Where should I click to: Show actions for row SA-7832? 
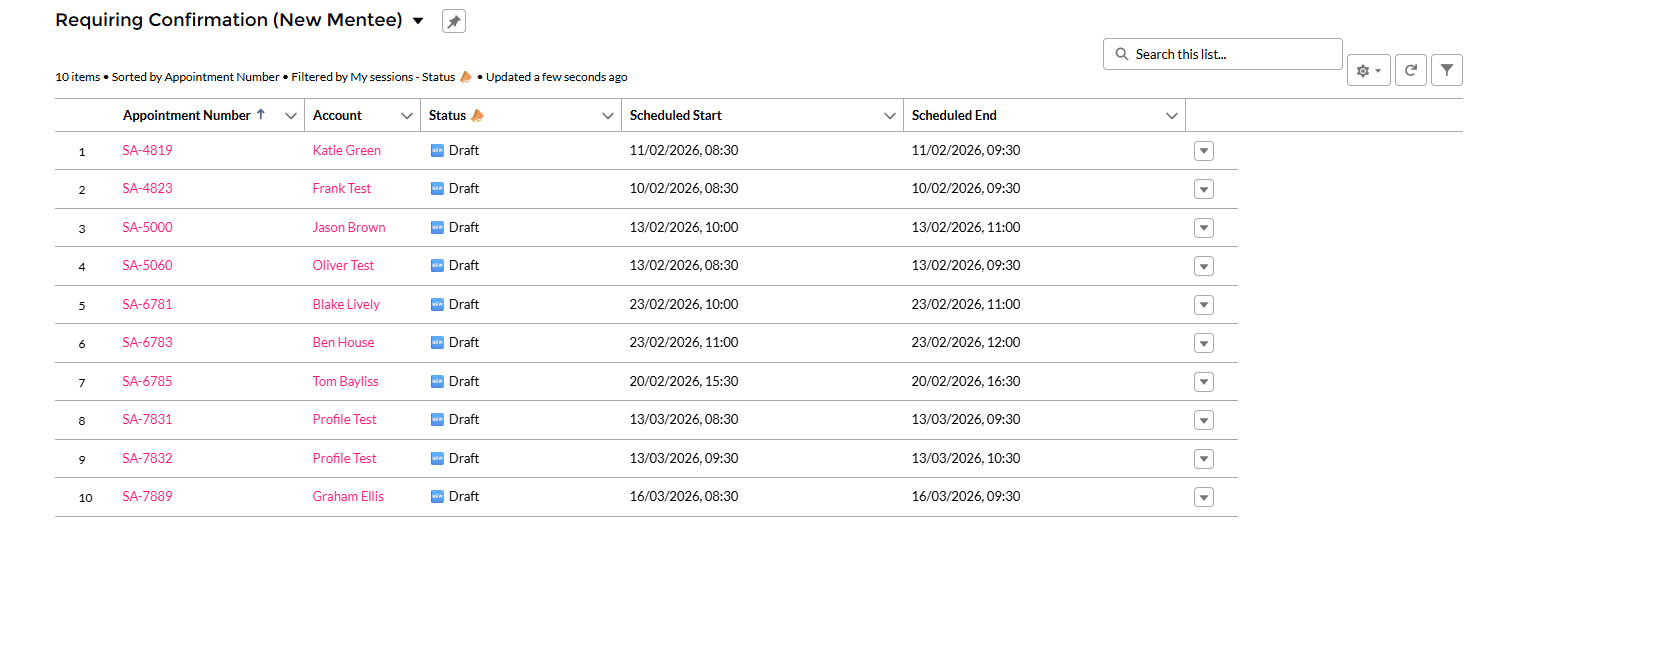pos(1204,459)
